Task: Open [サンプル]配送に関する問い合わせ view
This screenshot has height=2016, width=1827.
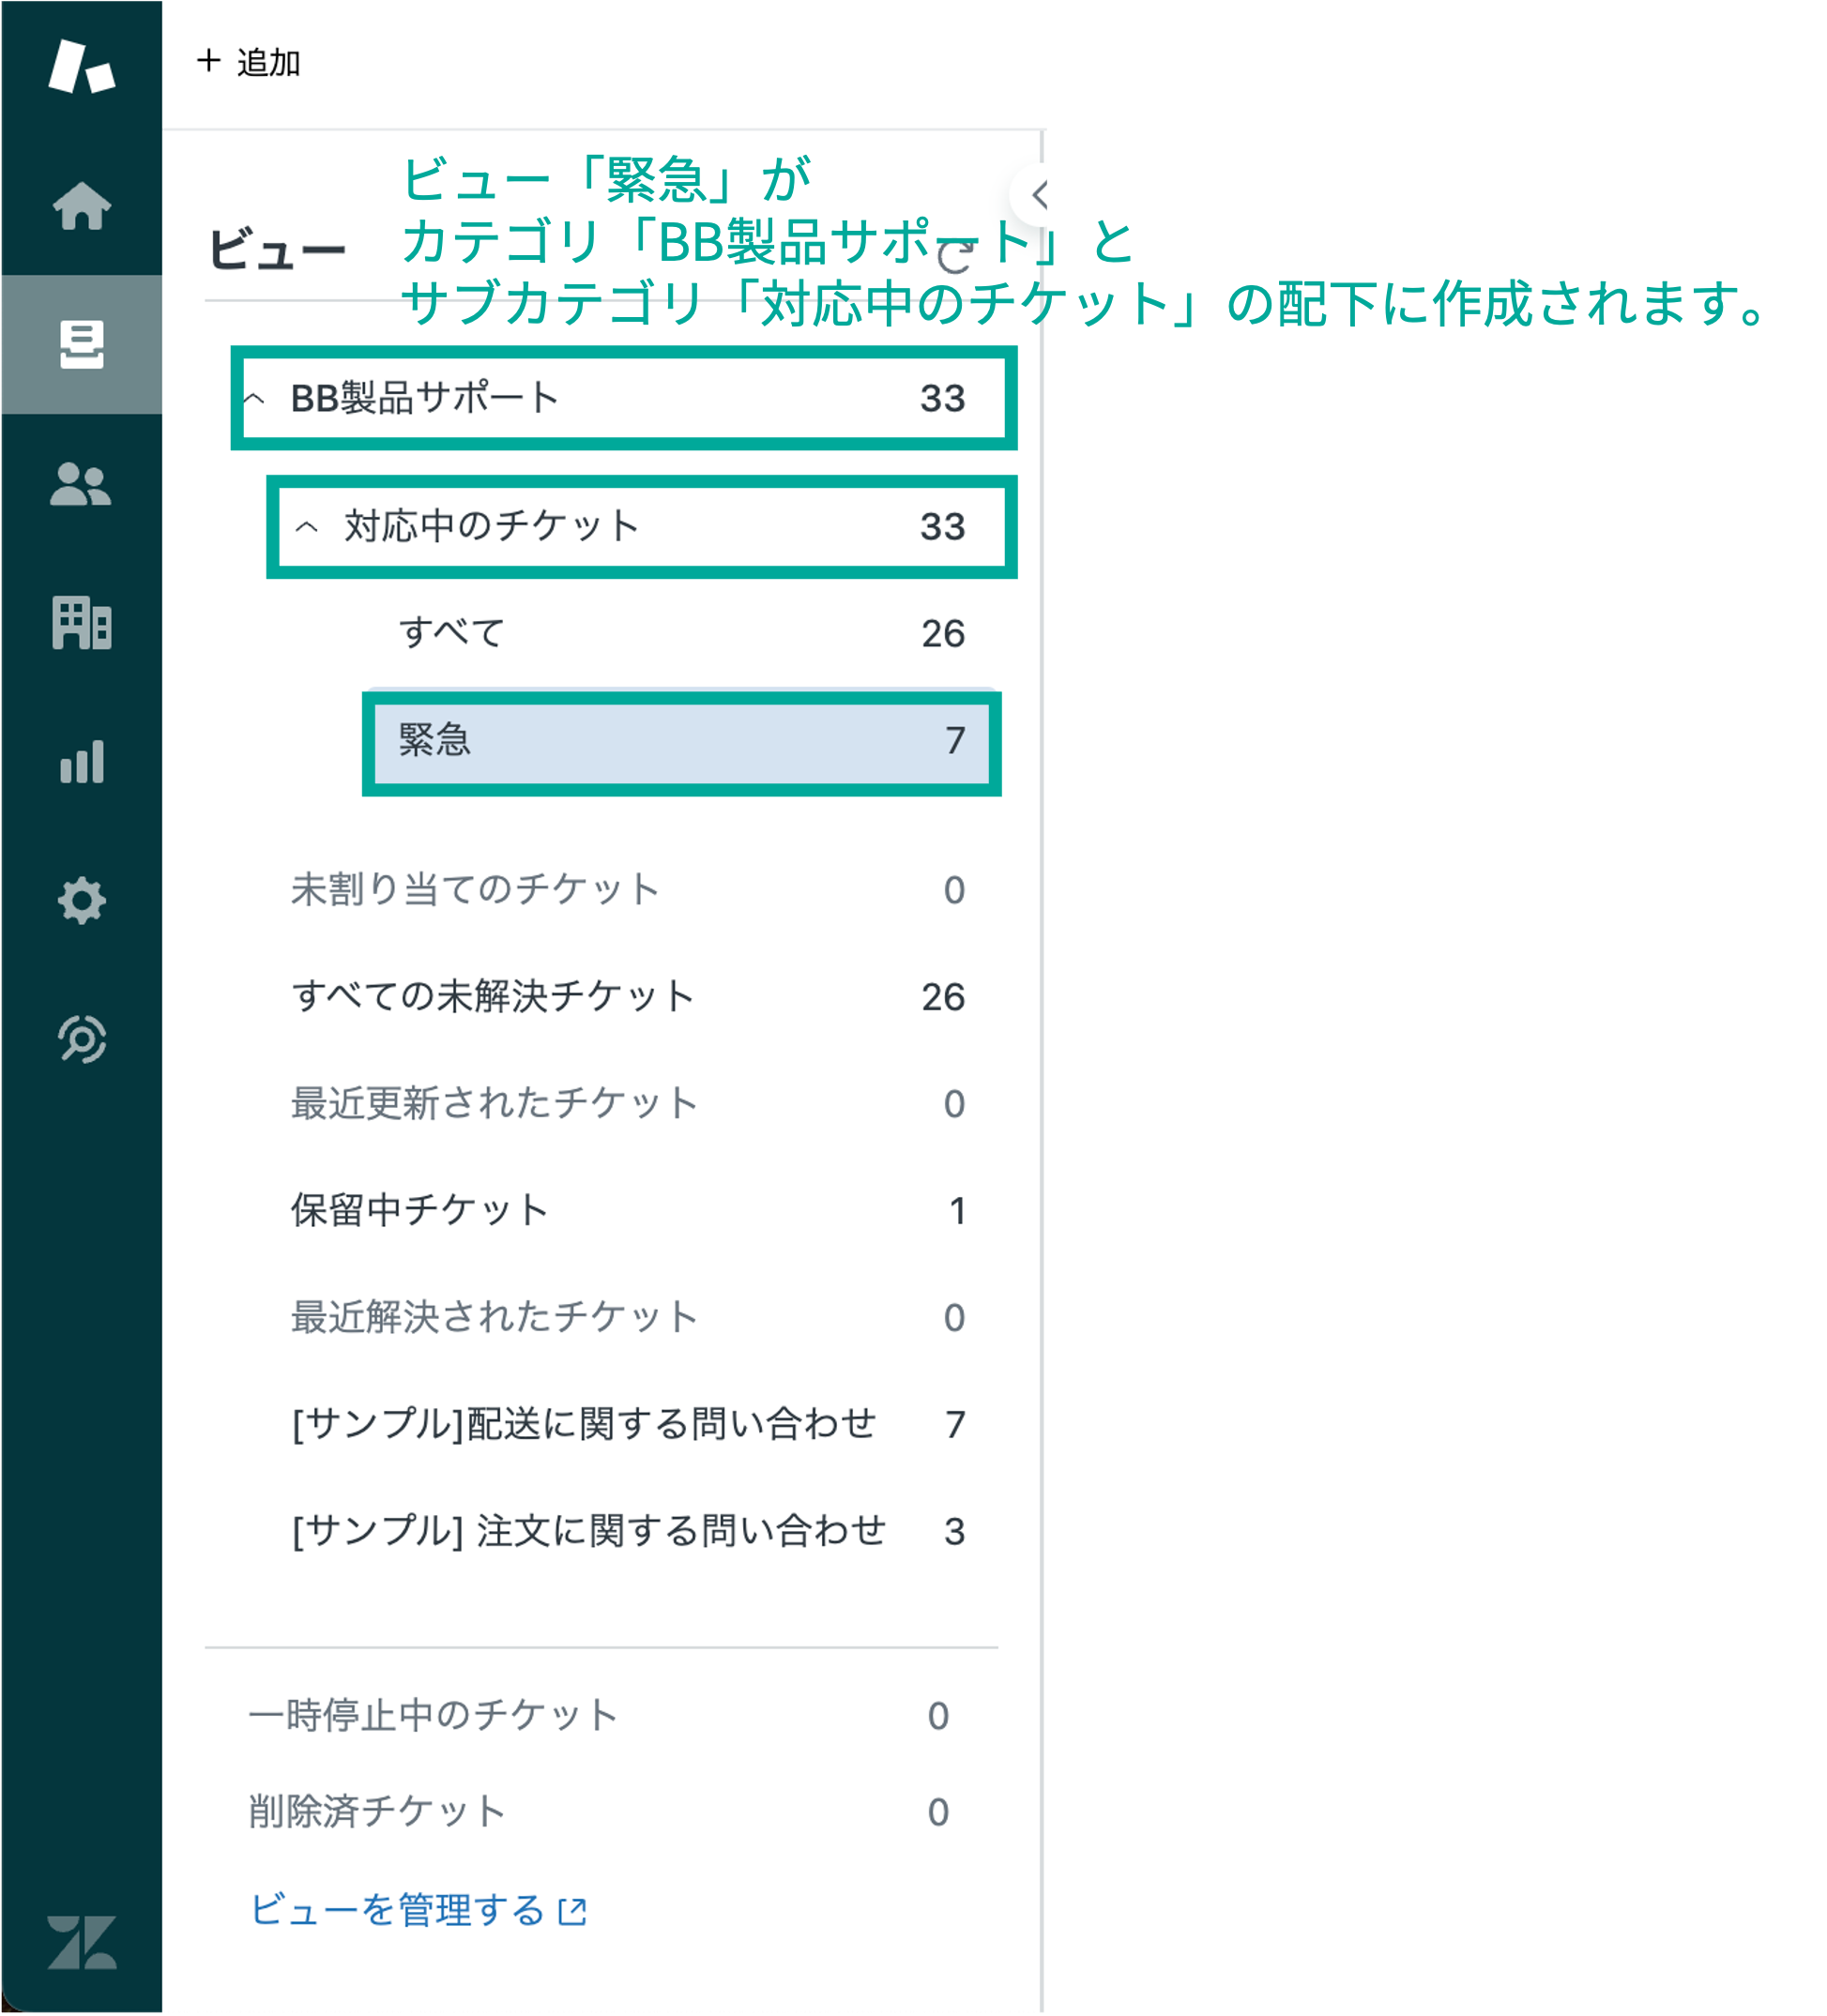Action: tap(627, 1425)
